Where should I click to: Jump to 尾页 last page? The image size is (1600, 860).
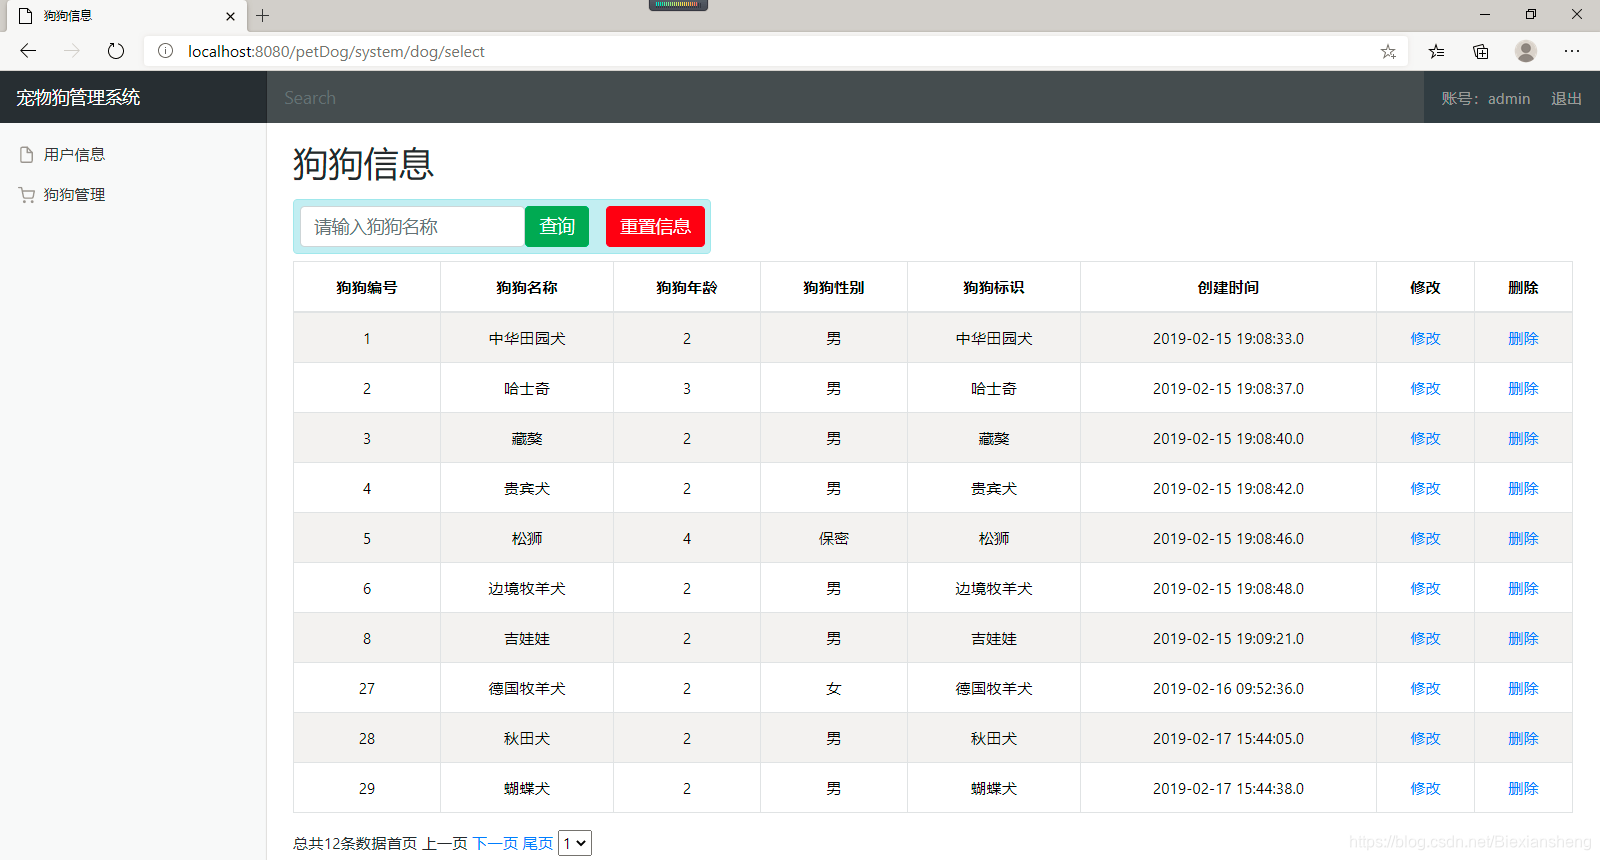pos(537,843)
